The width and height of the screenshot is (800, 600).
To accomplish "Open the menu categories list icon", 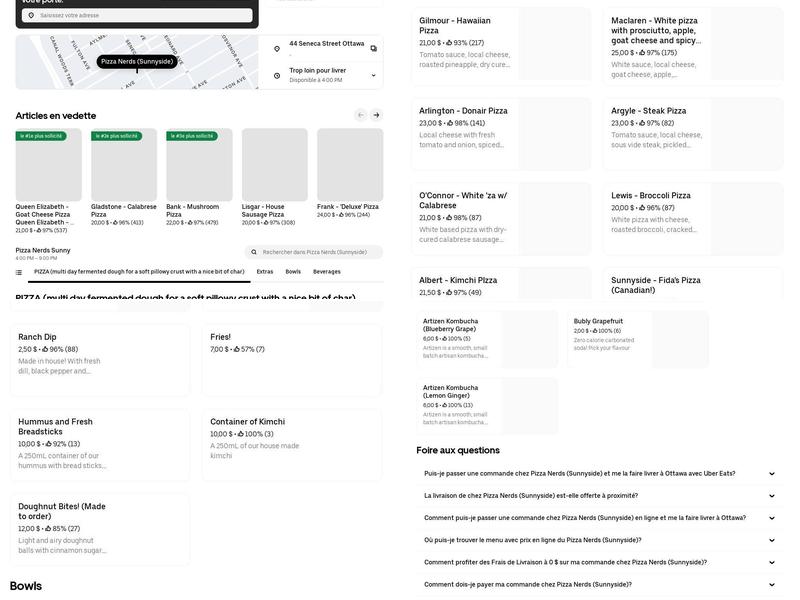I will click(x=19, y=272).
